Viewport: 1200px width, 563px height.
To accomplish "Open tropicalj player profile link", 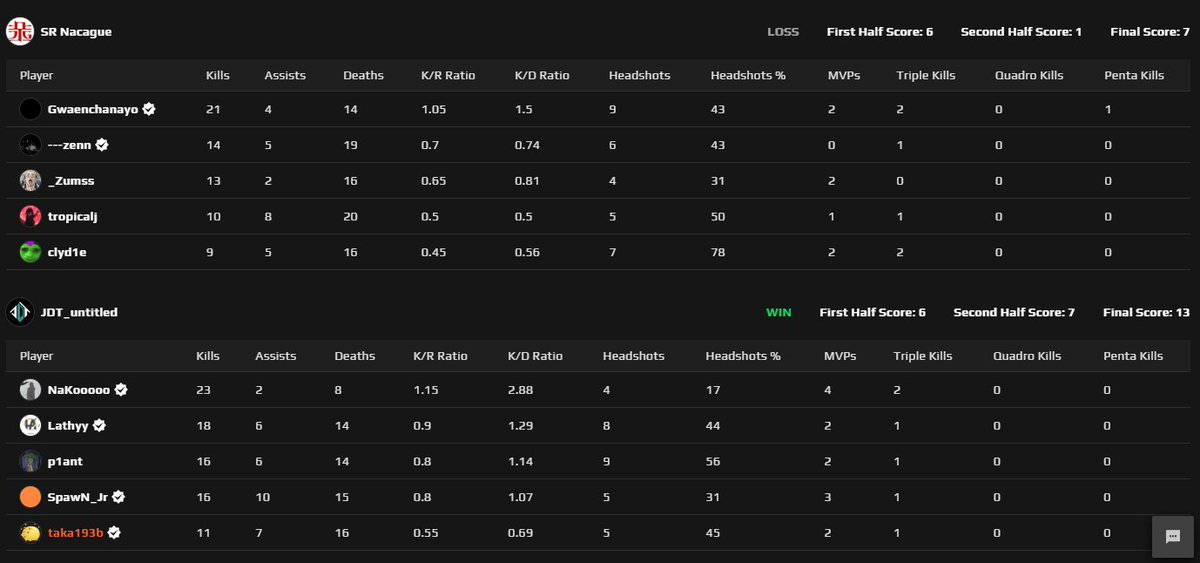I will click(73, 217).
